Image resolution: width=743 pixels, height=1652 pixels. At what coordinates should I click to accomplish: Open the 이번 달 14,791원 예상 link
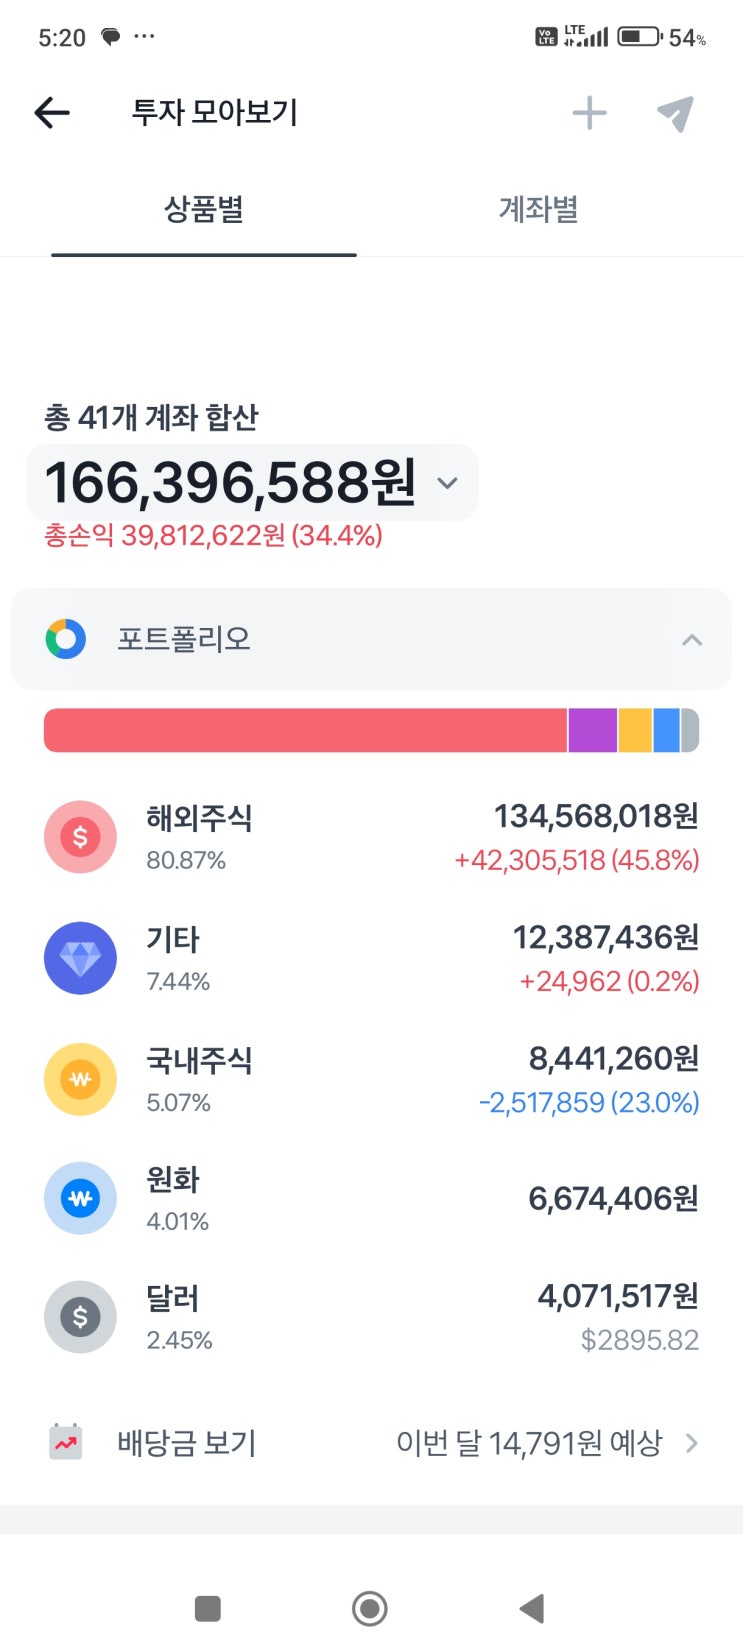click(x=529, y=1443)
